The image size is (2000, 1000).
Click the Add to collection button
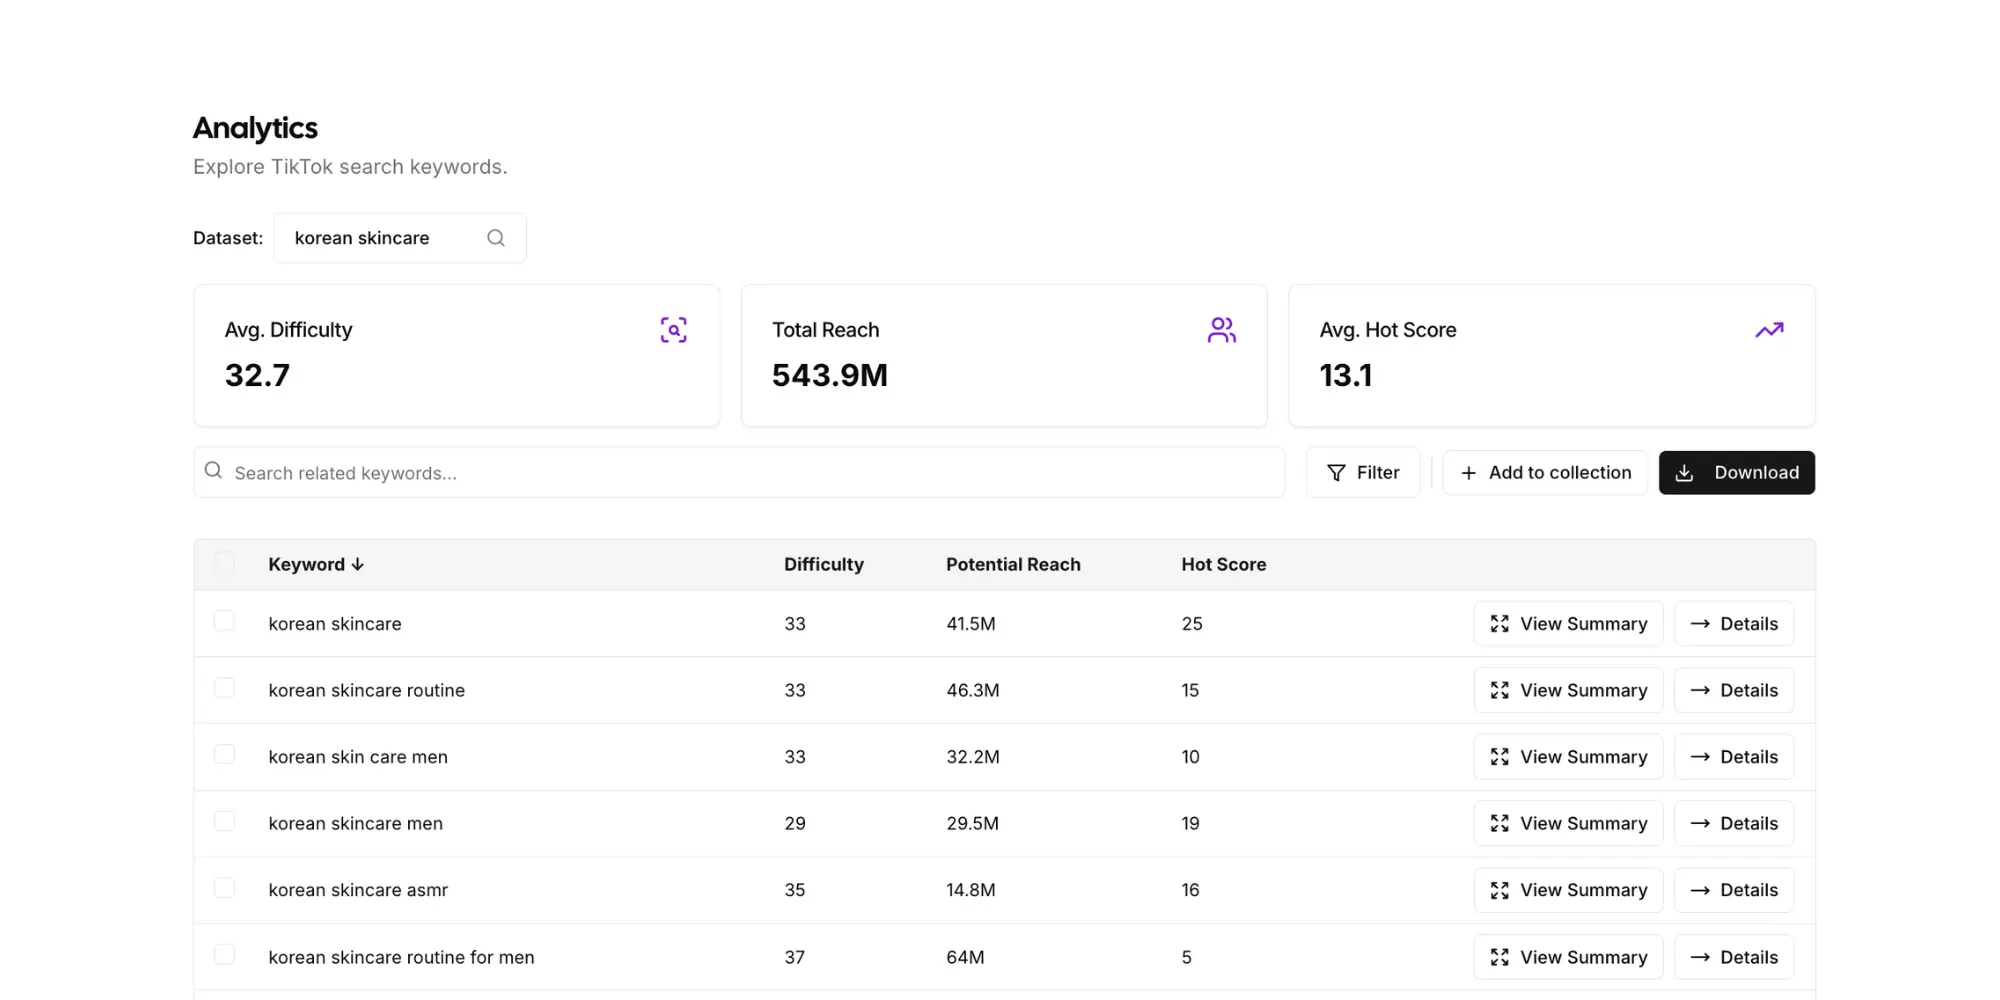pyautogui.click(x=1545, y=472)
